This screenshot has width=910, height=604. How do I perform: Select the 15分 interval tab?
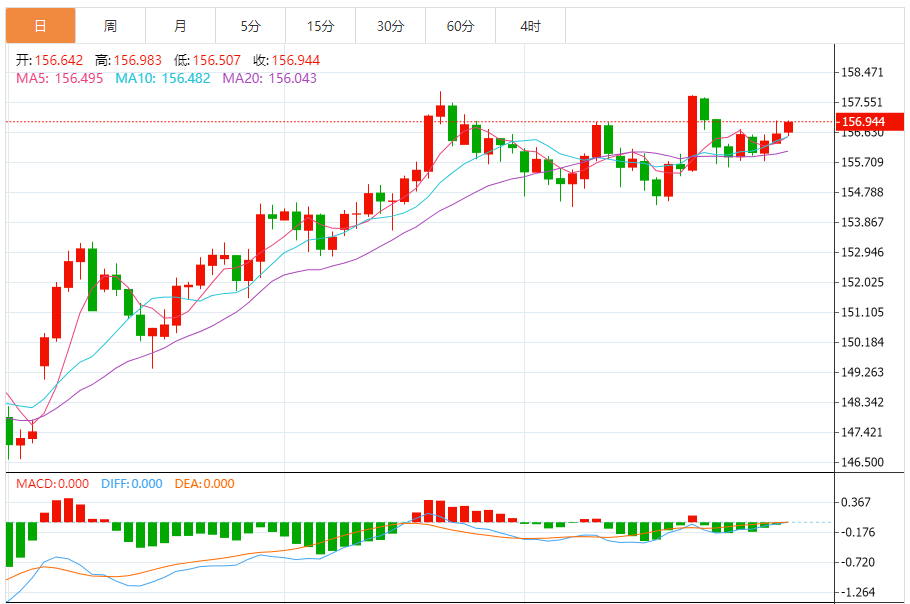tap(320, 25)
